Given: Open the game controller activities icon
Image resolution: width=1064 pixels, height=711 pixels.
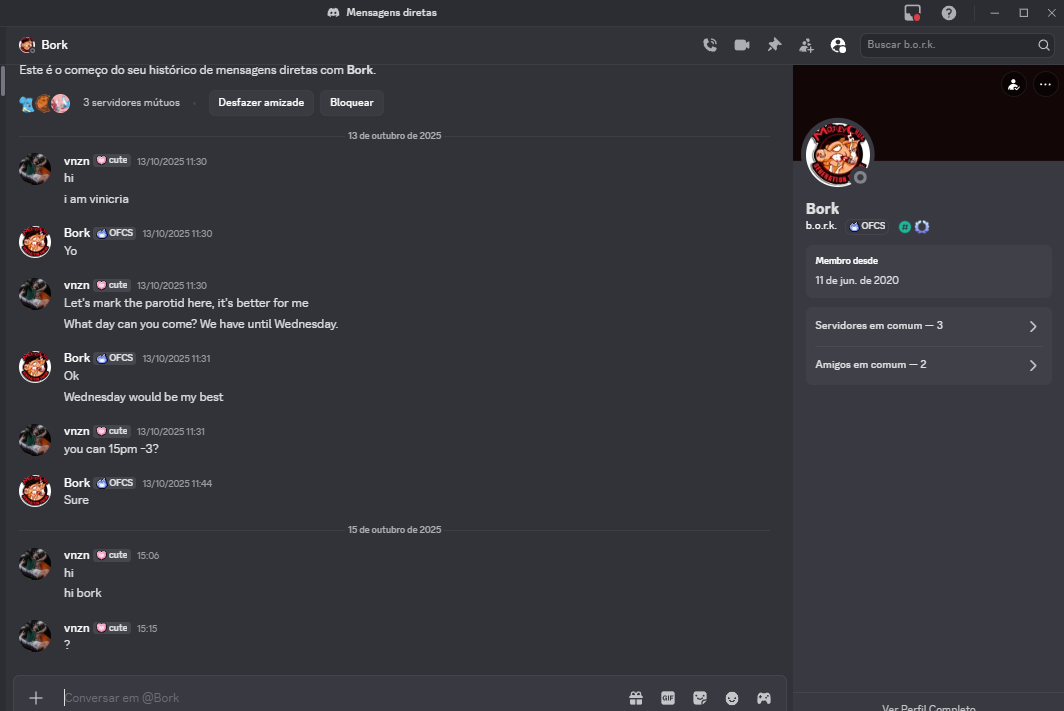Looking at the screenshot, I should (x=764, y=698).
